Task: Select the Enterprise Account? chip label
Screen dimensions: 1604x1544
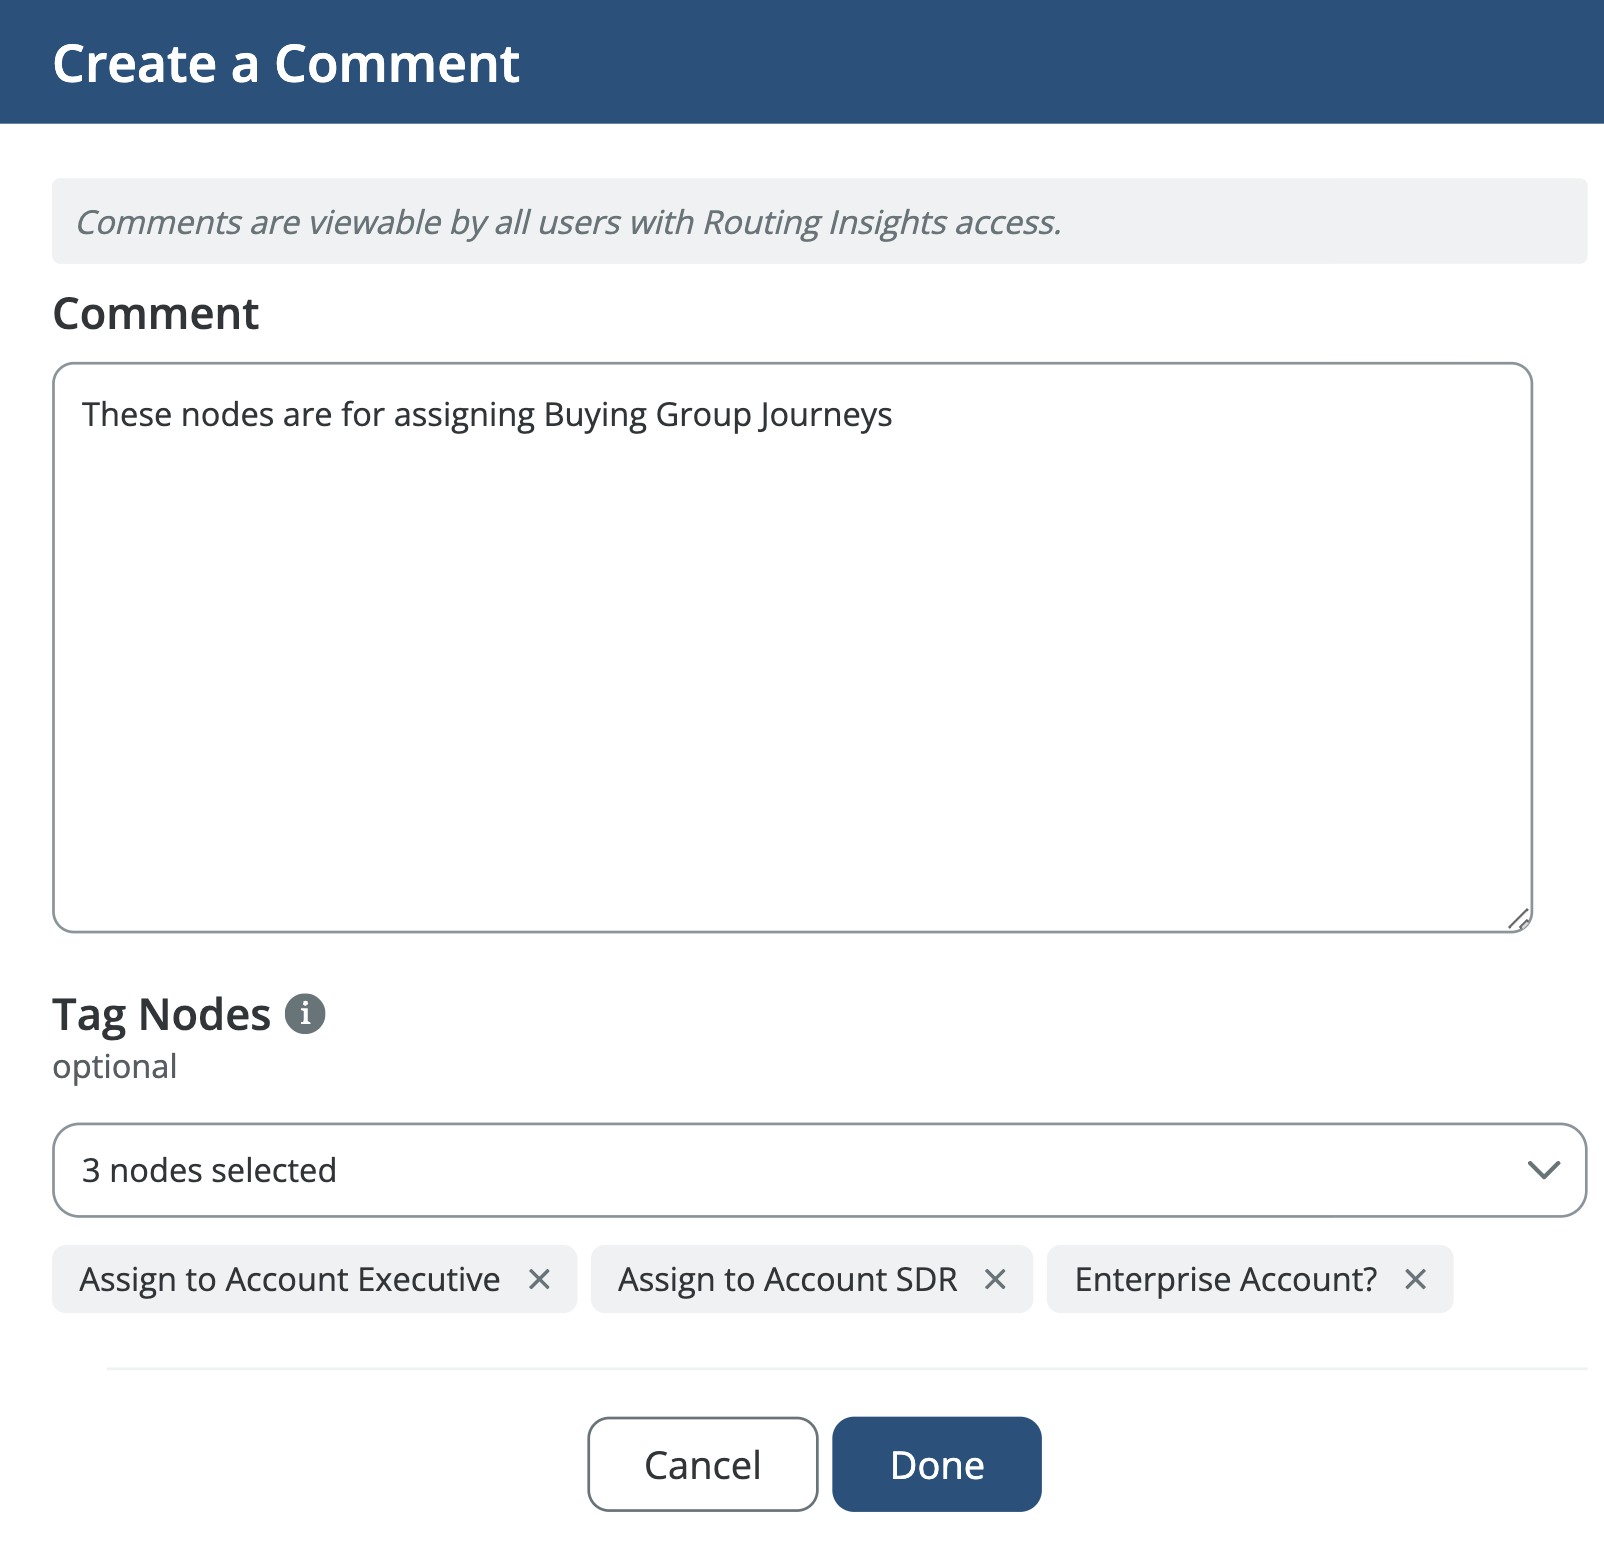Action: [x=1225, y=1279]
